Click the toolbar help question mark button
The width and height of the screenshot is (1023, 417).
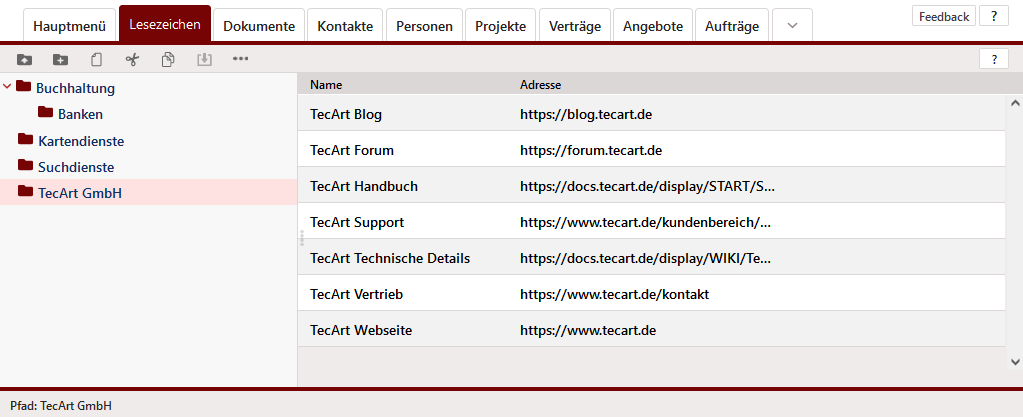click(993, 59)
